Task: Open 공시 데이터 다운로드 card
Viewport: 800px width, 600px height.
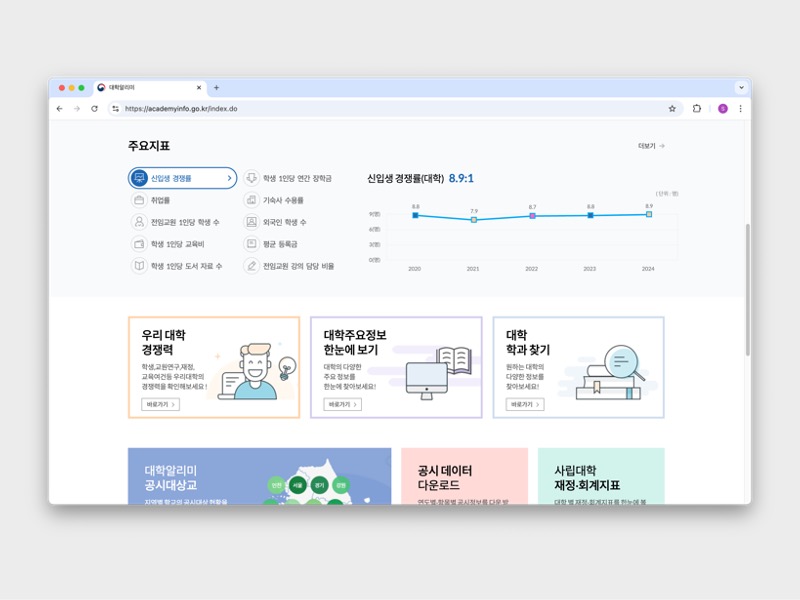Action: pyautogui.click(x=464, y=477)
